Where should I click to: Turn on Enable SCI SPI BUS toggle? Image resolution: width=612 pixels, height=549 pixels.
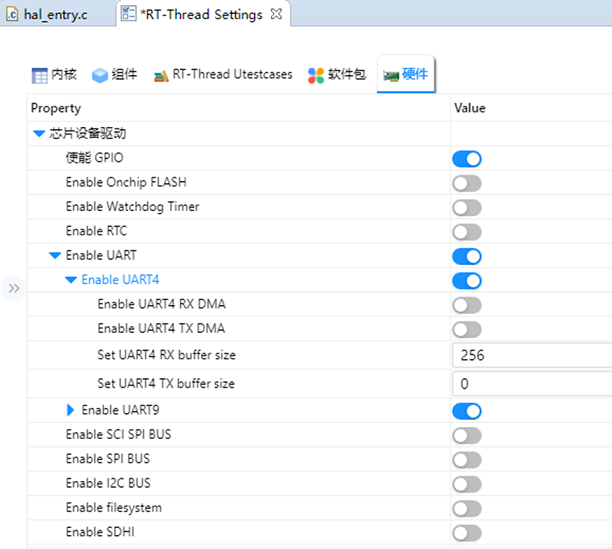(x=467, y=435)
